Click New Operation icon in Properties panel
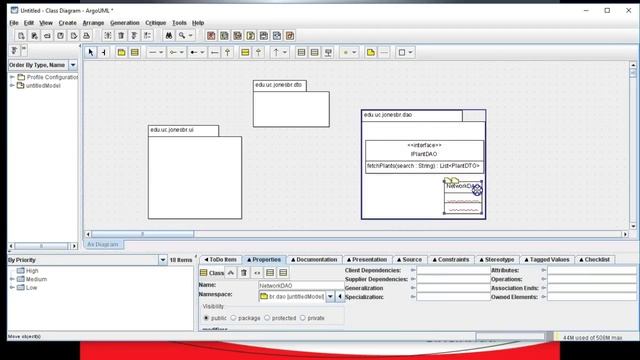640x360 pixels. (283, 273)
